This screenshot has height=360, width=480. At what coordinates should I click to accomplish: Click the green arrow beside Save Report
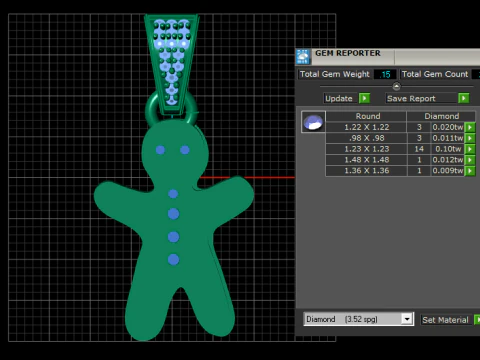463,98
